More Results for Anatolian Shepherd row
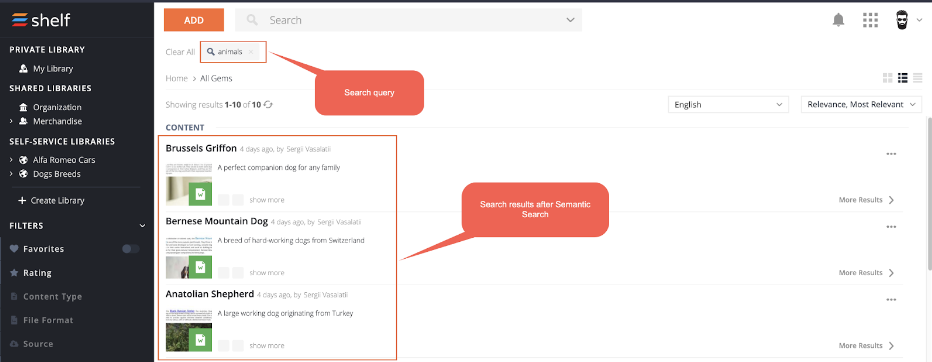Image resolution: width=932 pixels, height=362 pixels. tap(867, 346)
